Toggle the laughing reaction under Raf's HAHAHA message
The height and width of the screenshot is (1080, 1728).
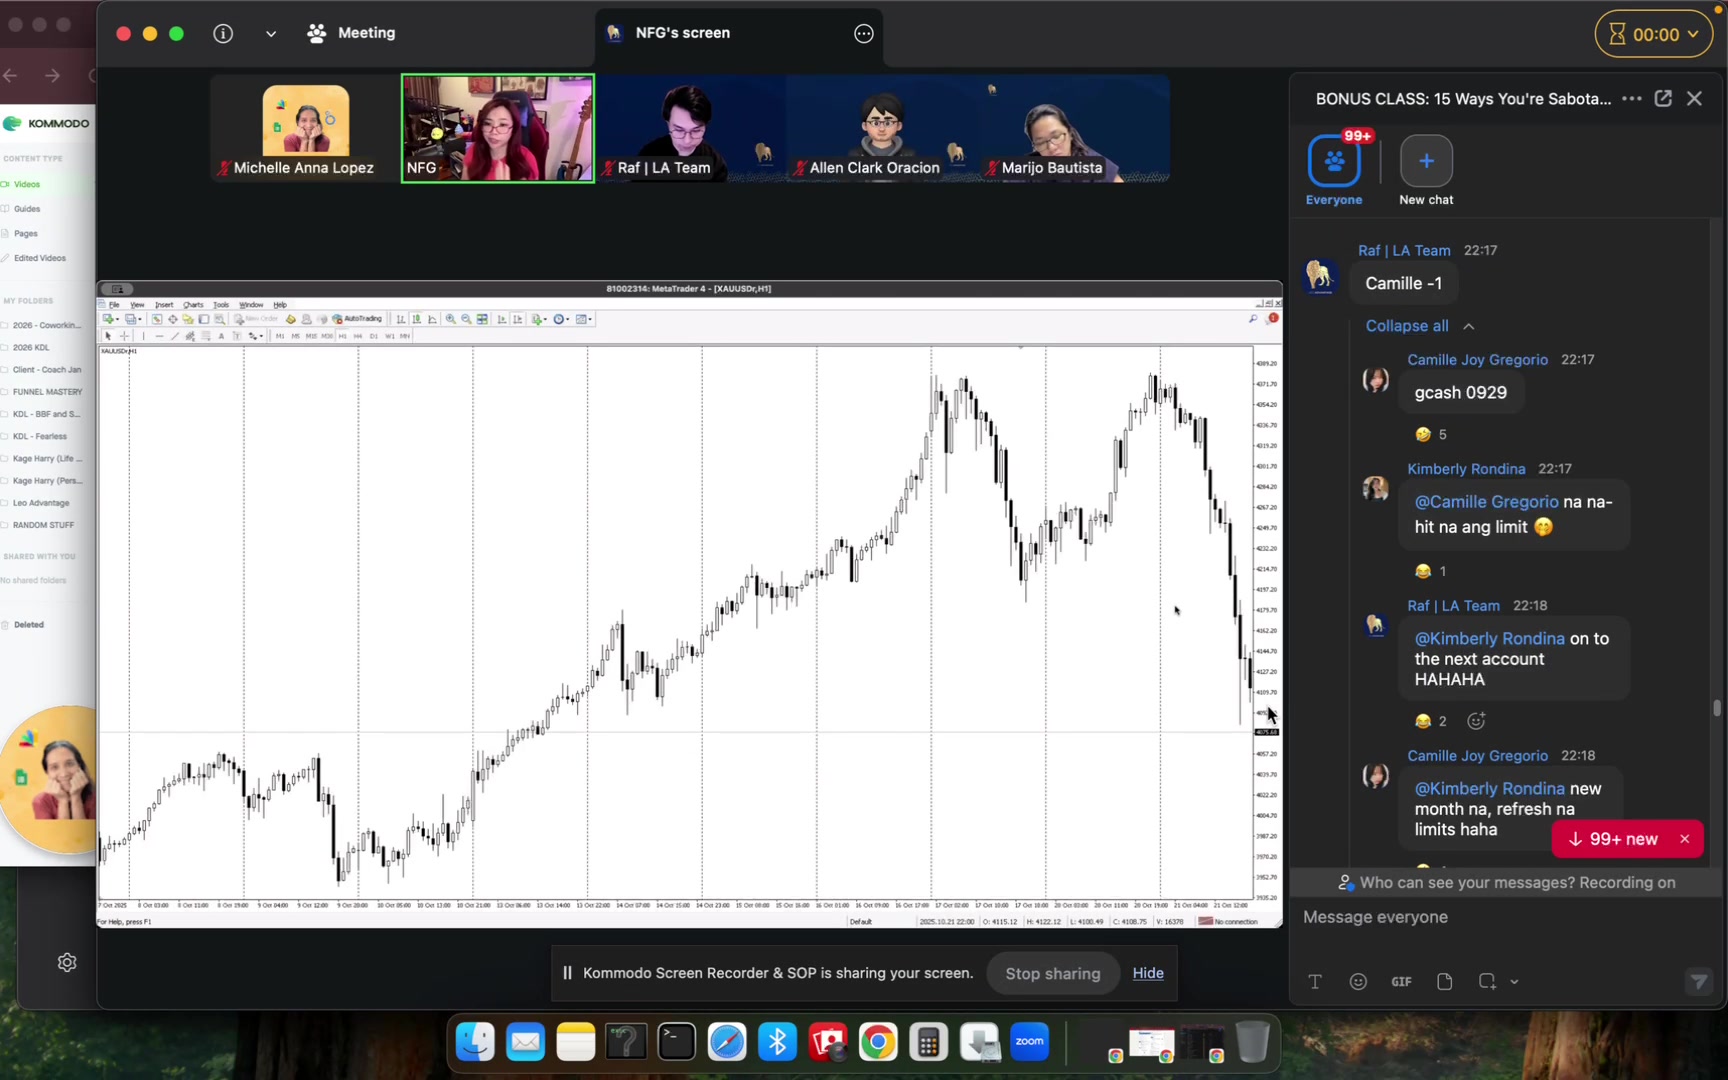coord(1431,721)
